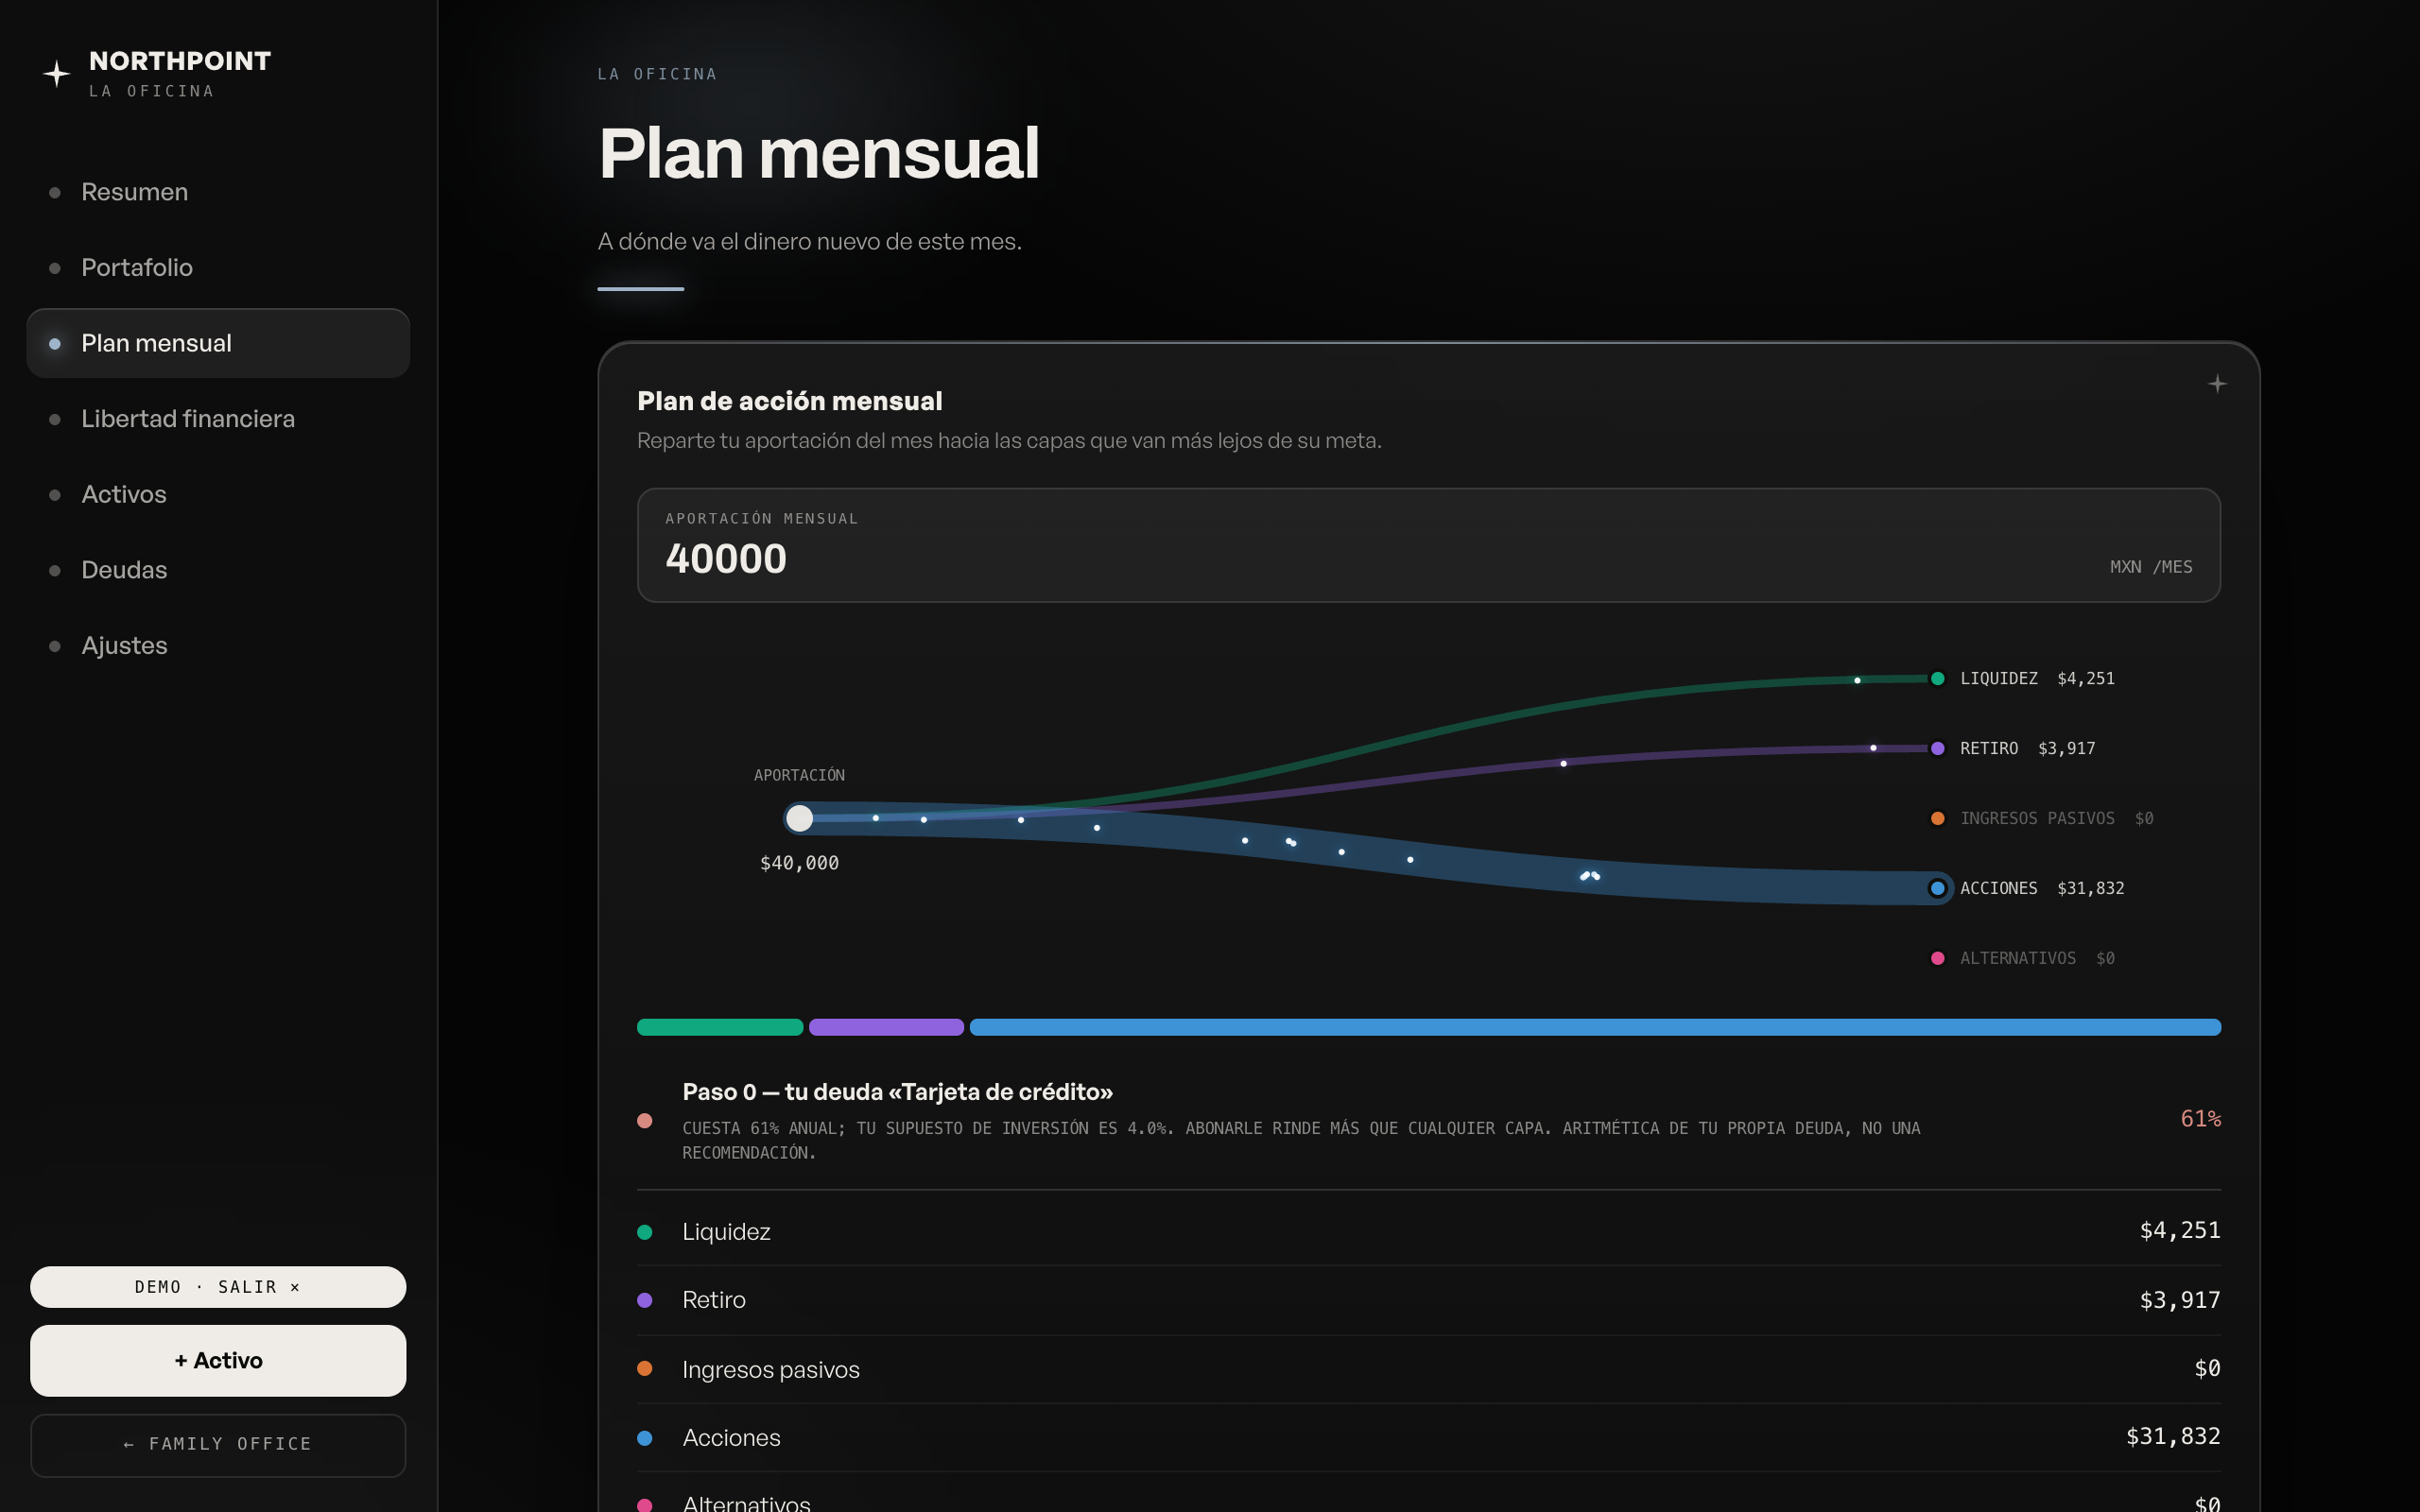
Task: Click the Northpoint star logo icon
Action: (x=56, y=74)
